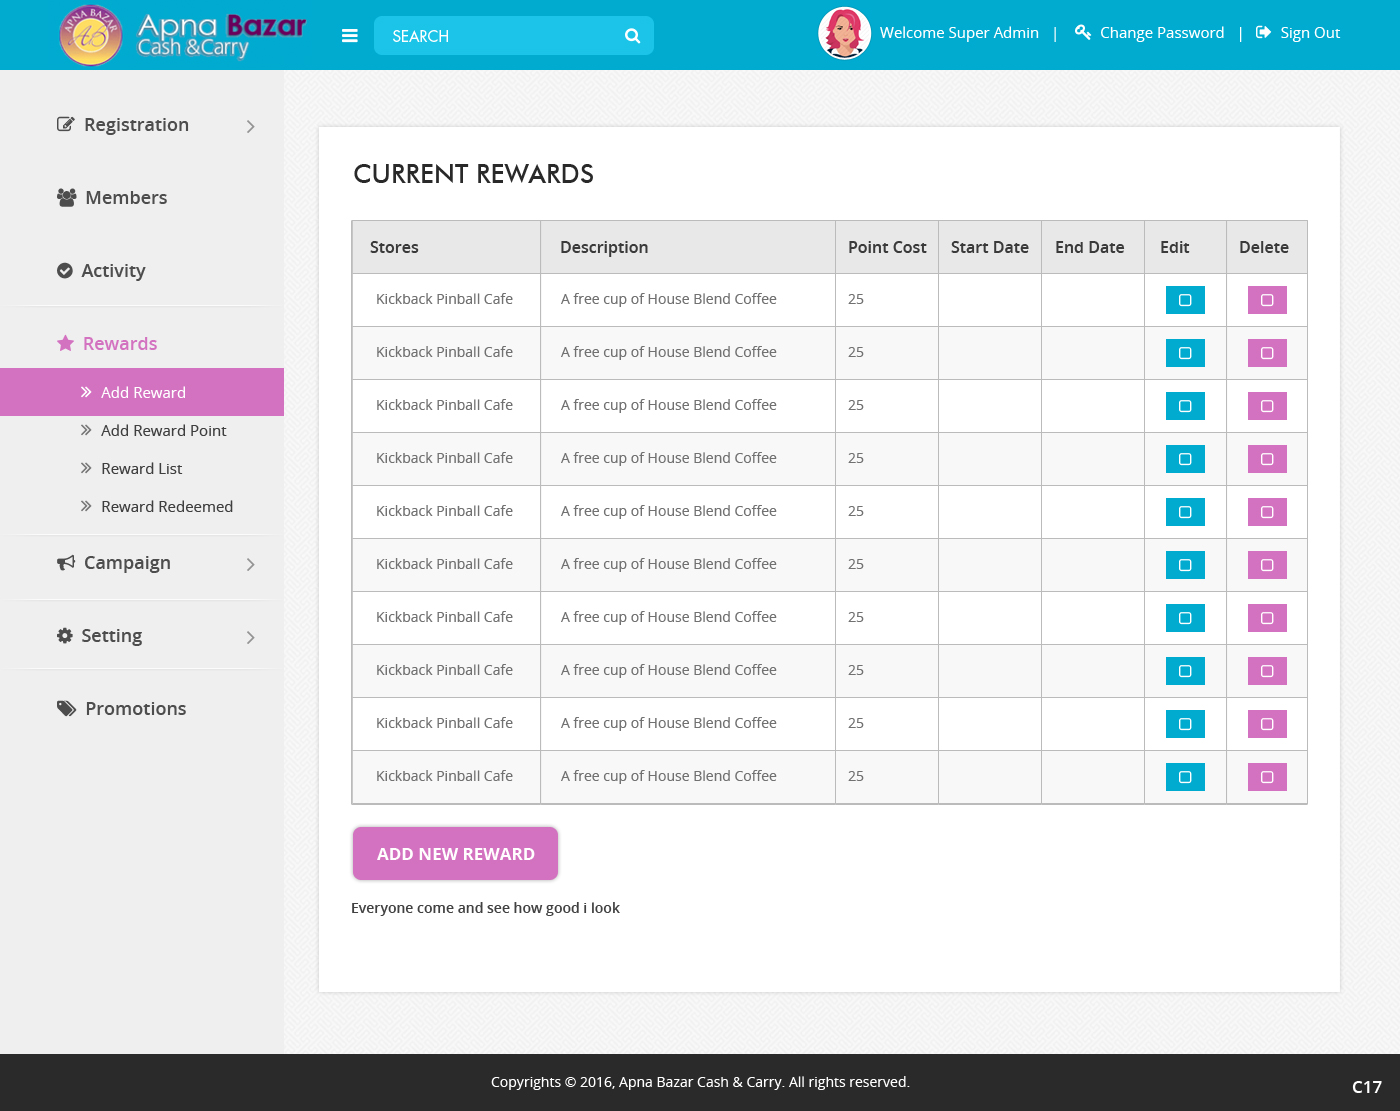Screen dimensions: 1400x1111
Task: Click the ADD NEW REWARD button
Action: 455,854
